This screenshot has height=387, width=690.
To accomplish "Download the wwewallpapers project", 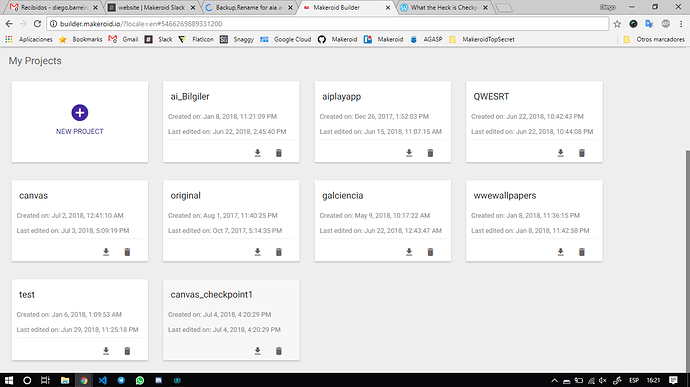I will (x=561, y=252).
